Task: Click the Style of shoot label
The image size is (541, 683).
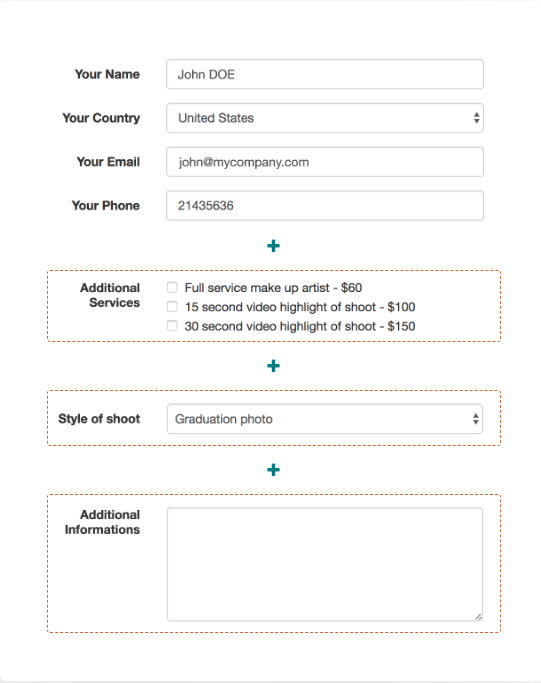Action: coord(99,419)
